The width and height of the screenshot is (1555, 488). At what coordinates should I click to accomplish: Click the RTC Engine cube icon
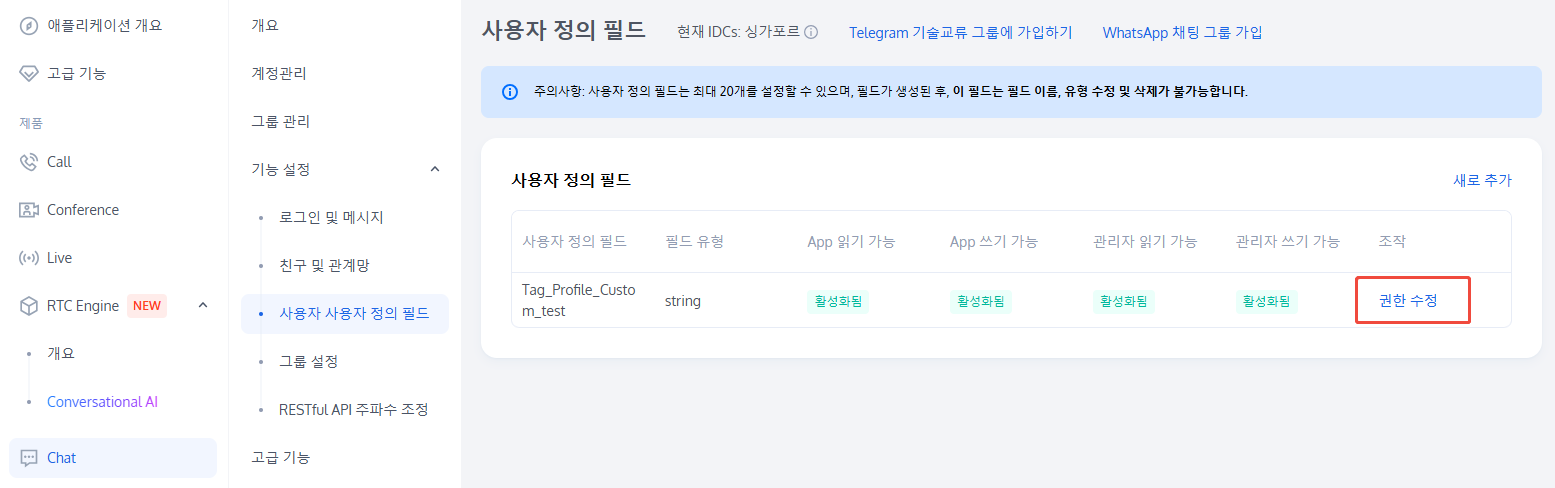(29, 306)
